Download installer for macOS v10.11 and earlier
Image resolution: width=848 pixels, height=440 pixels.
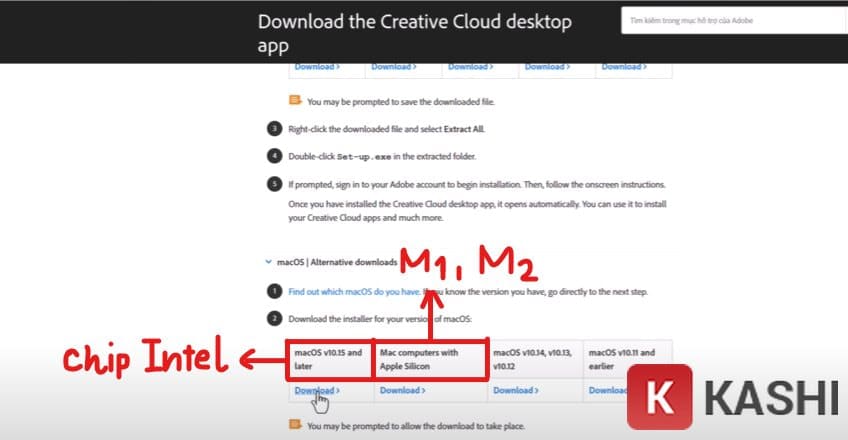608,390
